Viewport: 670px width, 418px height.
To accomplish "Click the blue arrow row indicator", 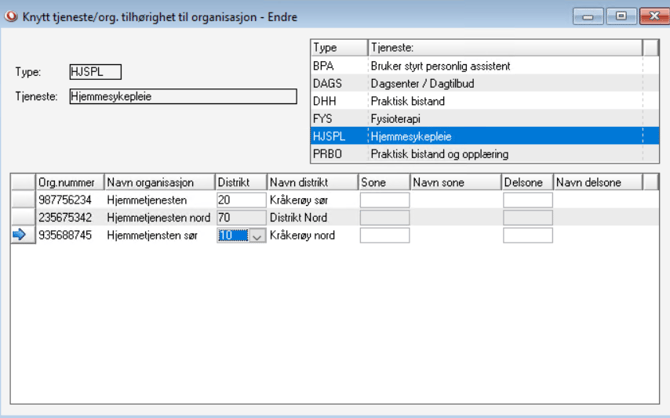I will click(21, 236).
